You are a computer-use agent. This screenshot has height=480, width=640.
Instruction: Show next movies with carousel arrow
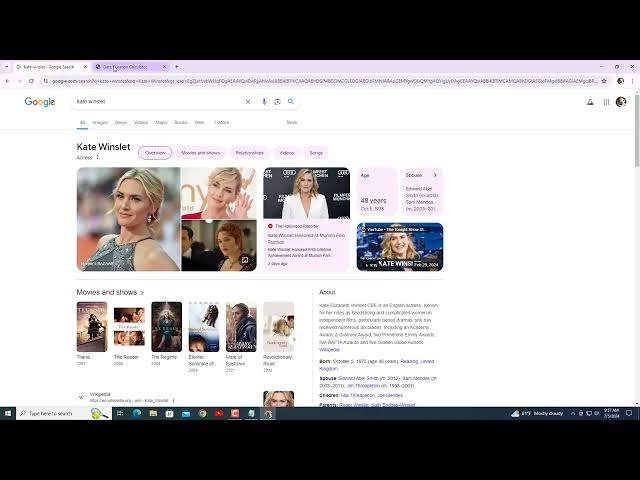click(294, 339)
